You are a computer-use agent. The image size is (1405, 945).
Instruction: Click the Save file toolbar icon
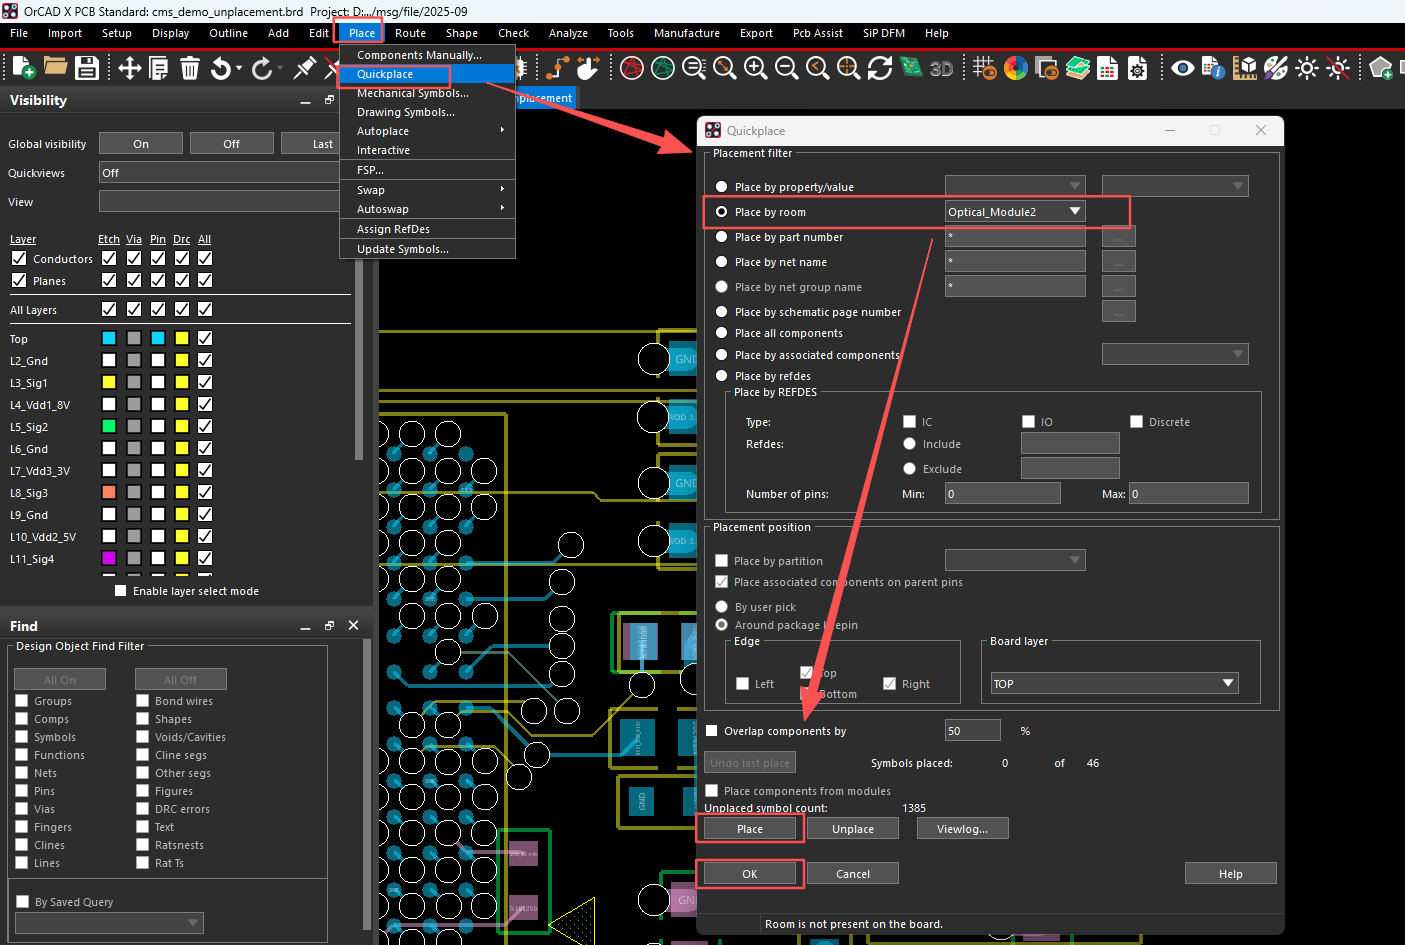coord(87,68)
